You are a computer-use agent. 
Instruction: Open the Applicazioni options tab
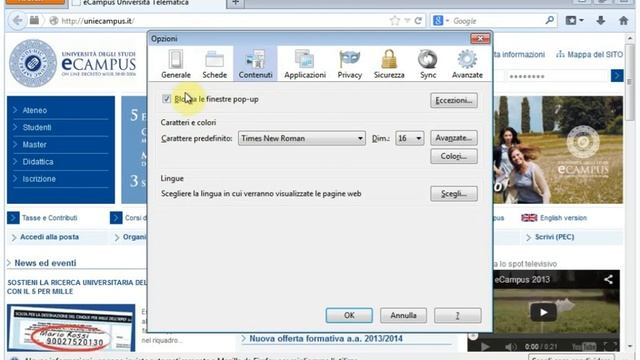[305, 64]
